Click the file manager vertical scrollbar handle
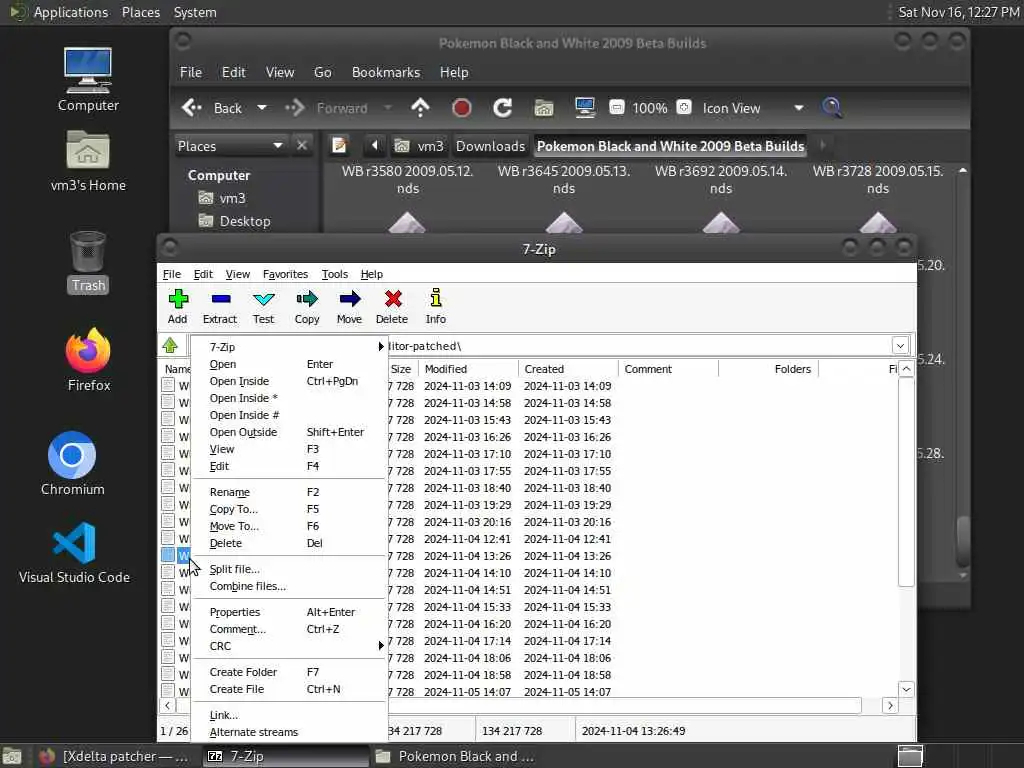Viewport: 1024px width, 768px height. (963, 542)
